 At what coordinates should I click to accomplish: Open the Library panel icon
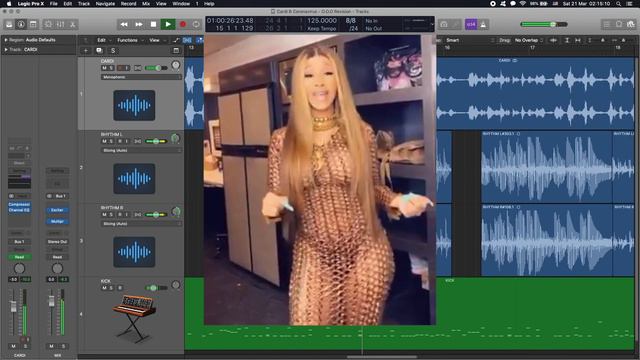coord(9,24)
